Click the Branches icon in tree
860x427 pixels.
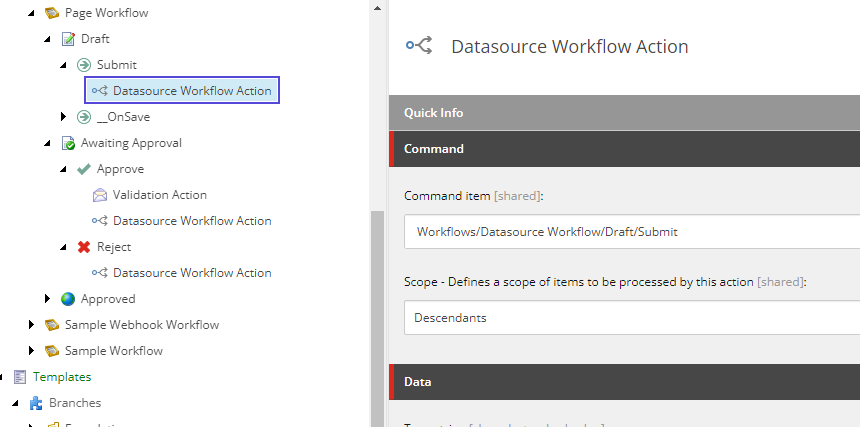[x=36, y=403]
